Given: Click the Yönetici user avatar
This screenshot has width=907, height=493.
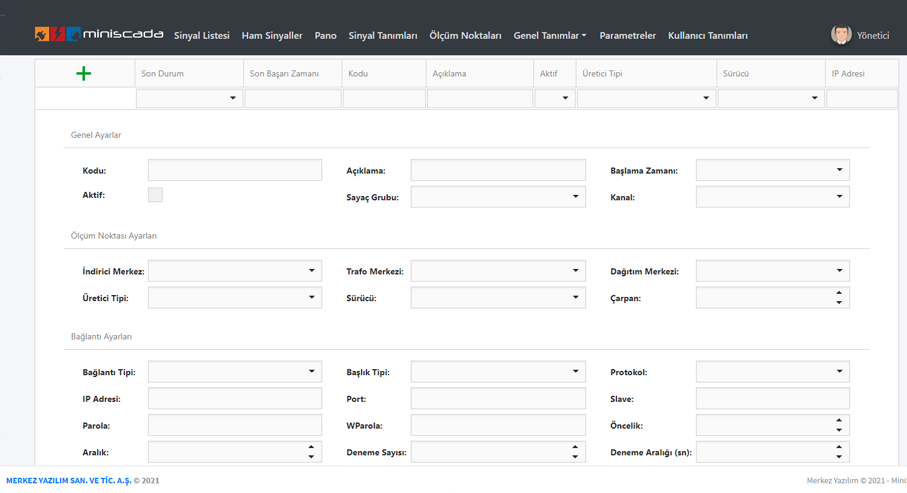Looking at the screenshot, I should [841, 35].
